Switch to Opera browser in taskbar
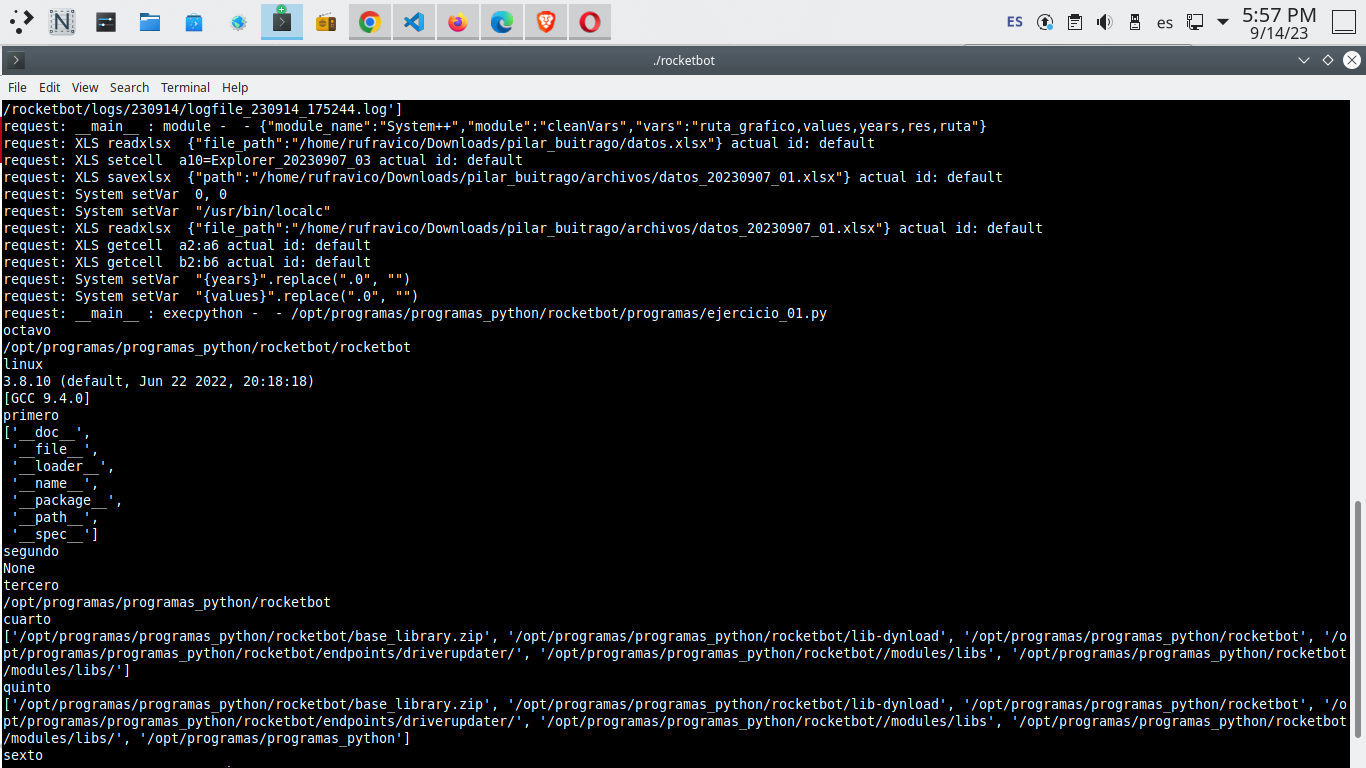The image size is (1366, 768). pos(590,22)
